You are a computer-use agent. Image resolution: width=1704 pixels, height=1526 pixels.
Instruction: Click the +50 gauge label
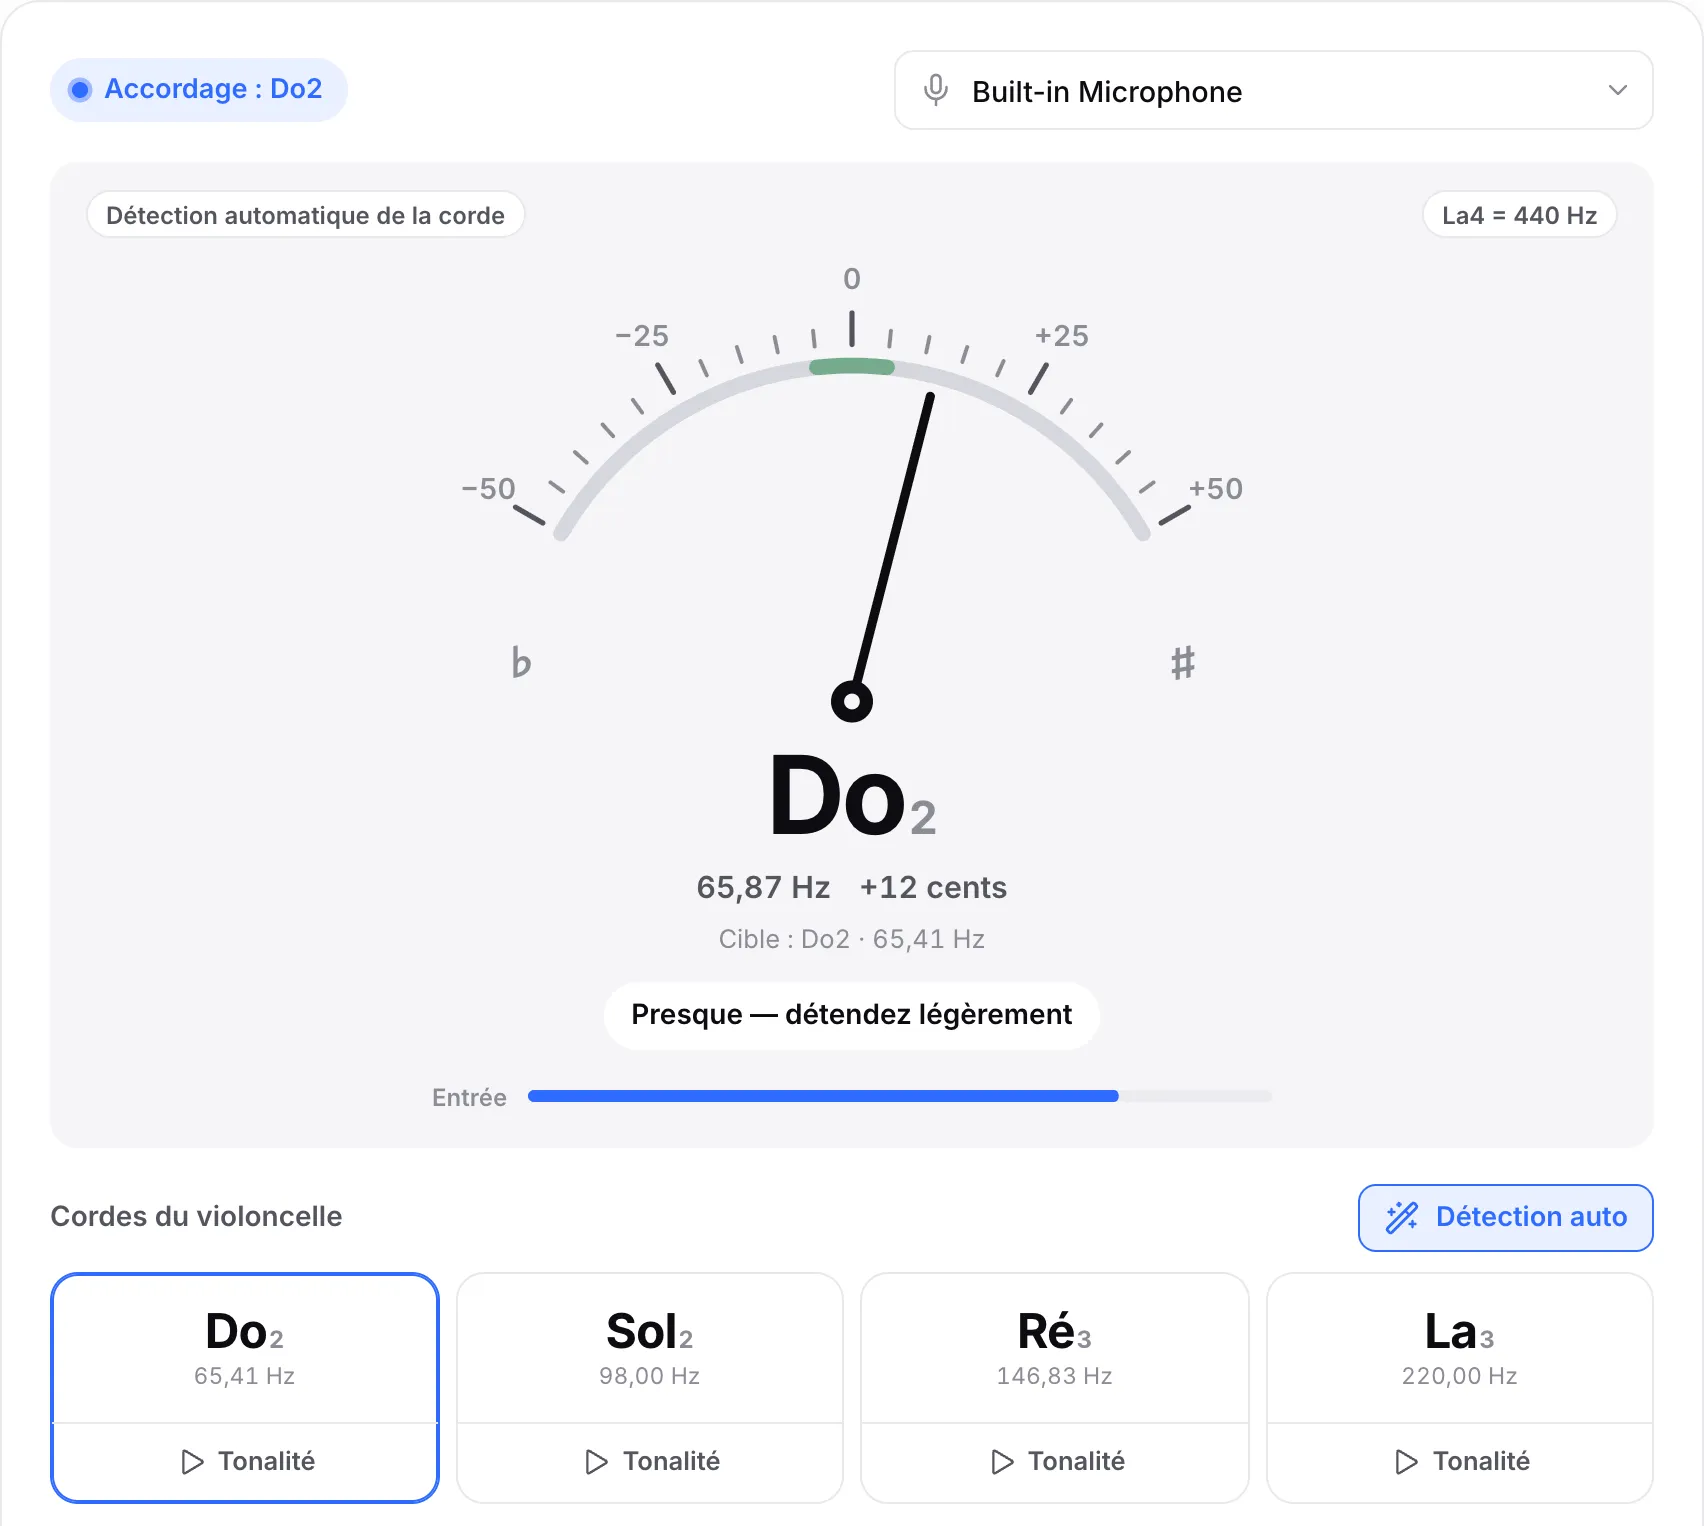click(x=1215, y=489)
